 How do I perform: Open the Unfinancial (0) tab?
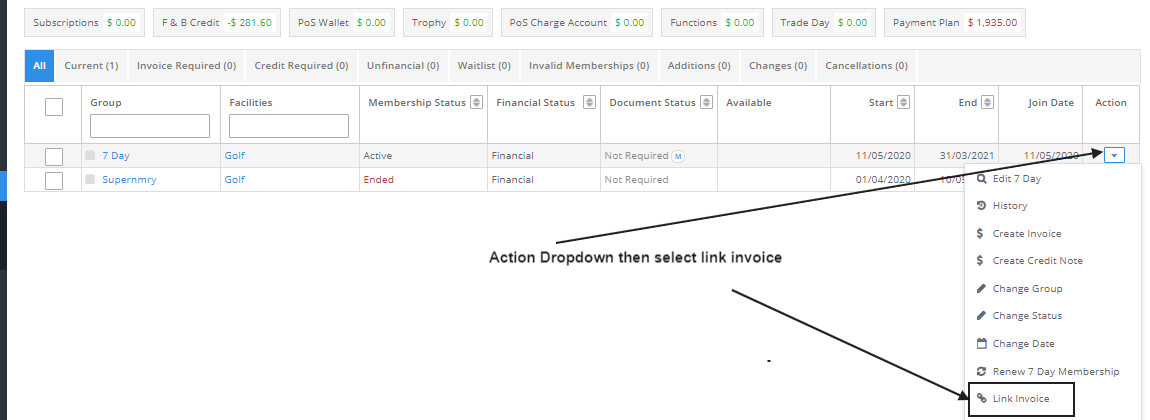click(x=403, y=66)
